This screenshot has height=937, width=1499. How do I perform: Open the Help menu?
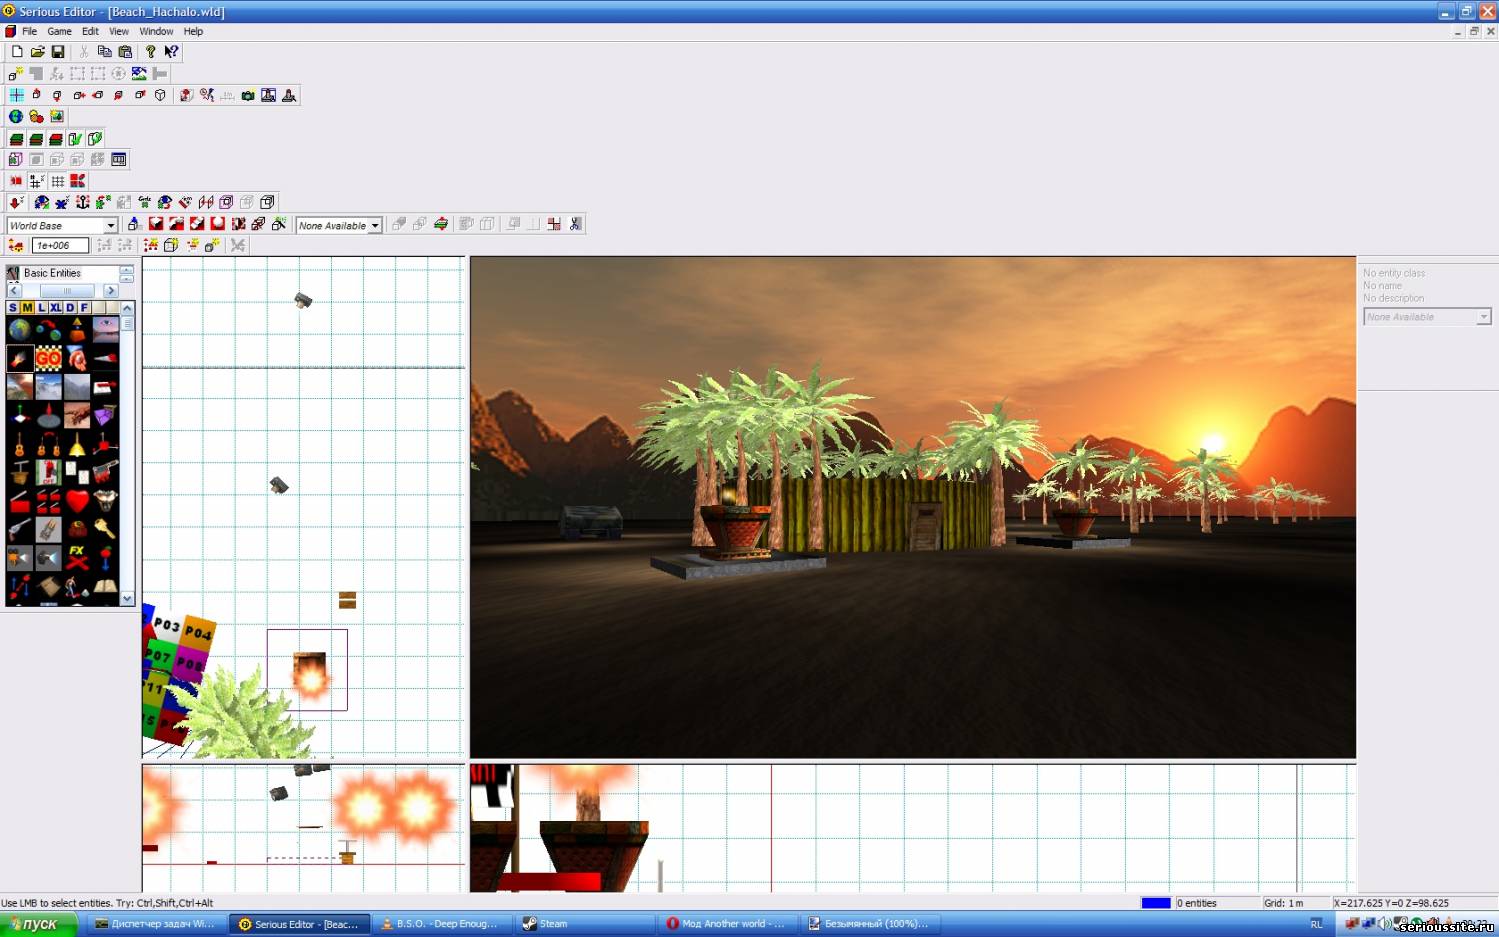tap(193, 31)
